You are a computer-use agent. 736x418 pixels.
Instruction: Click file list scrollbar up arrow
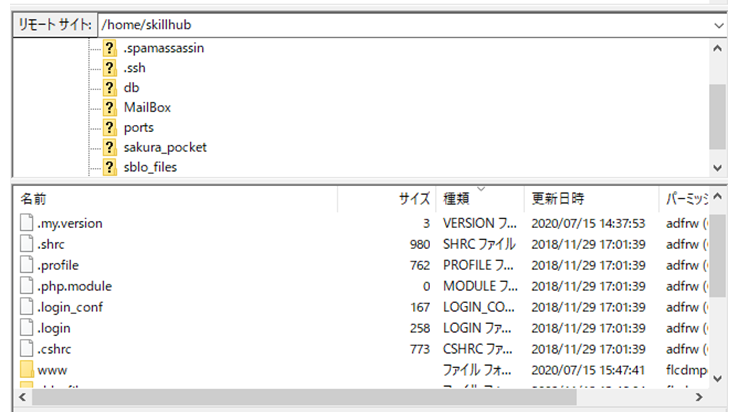[717, 197]
